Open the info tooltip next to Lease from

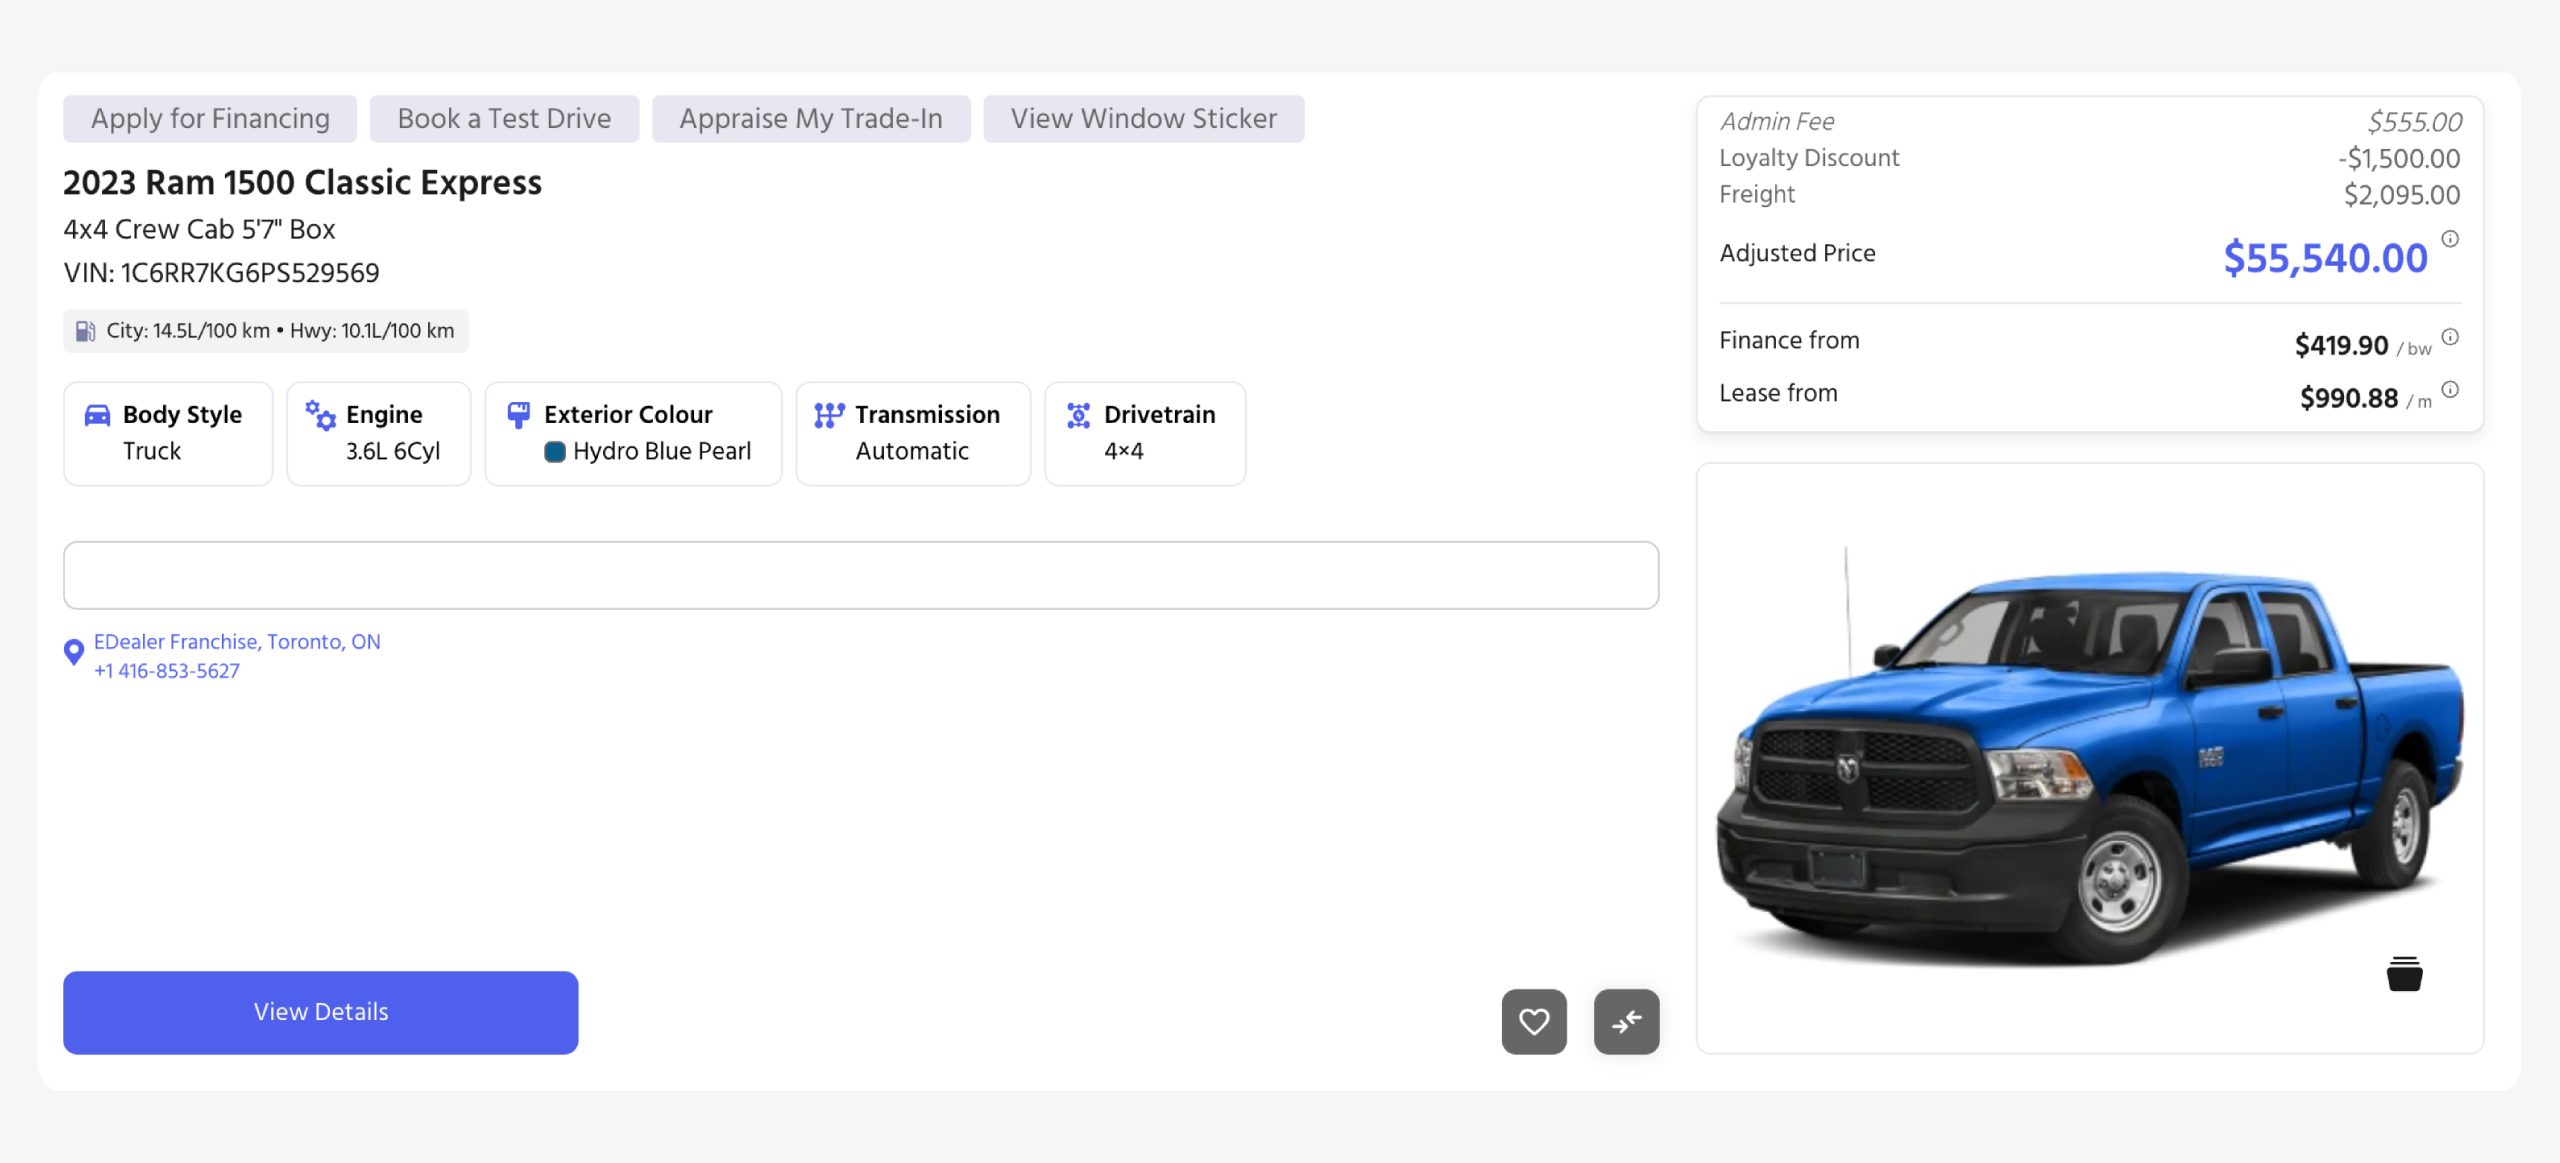2449,389
